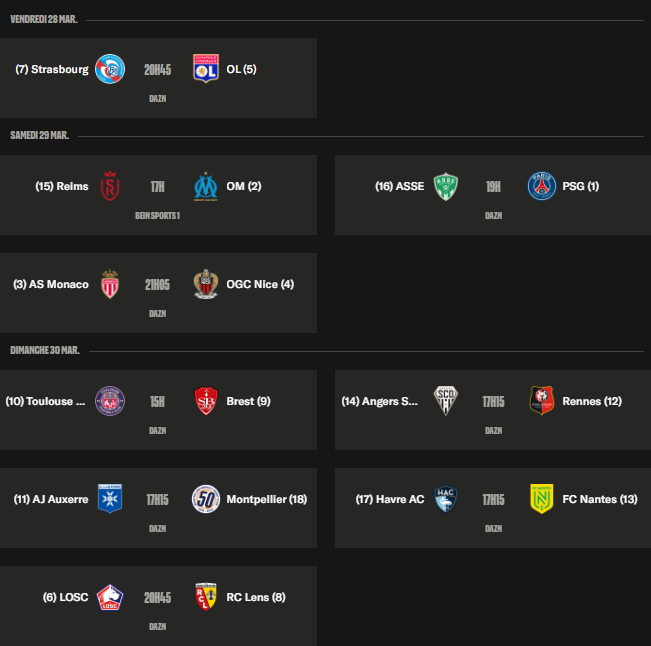Open the 20H45 Strasbourg–OL match time
Screen dimensions: 651x646
coord(157,69)
